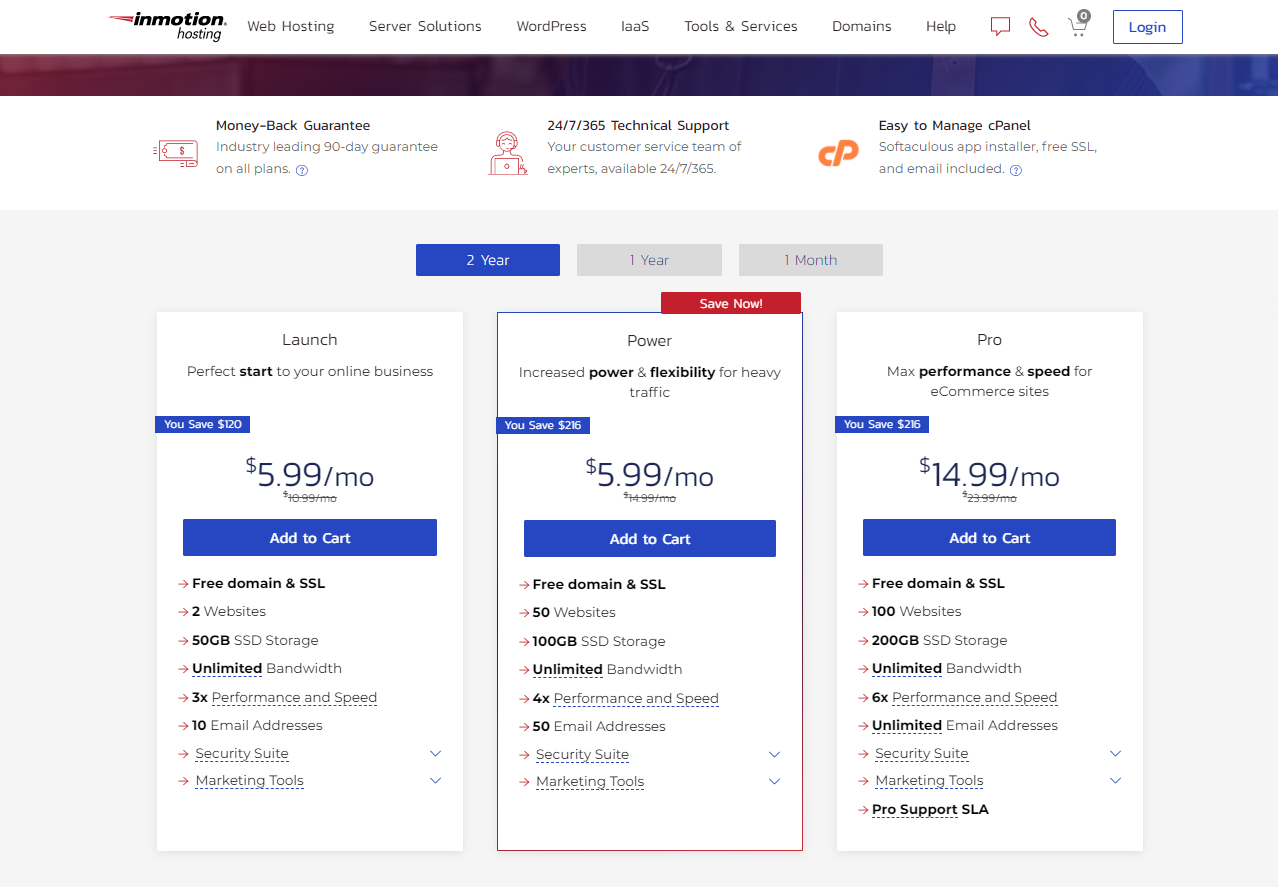Click the money-back guarantee dollar icon
Screen dimensions: 1278x887
(x=176, y=152)
